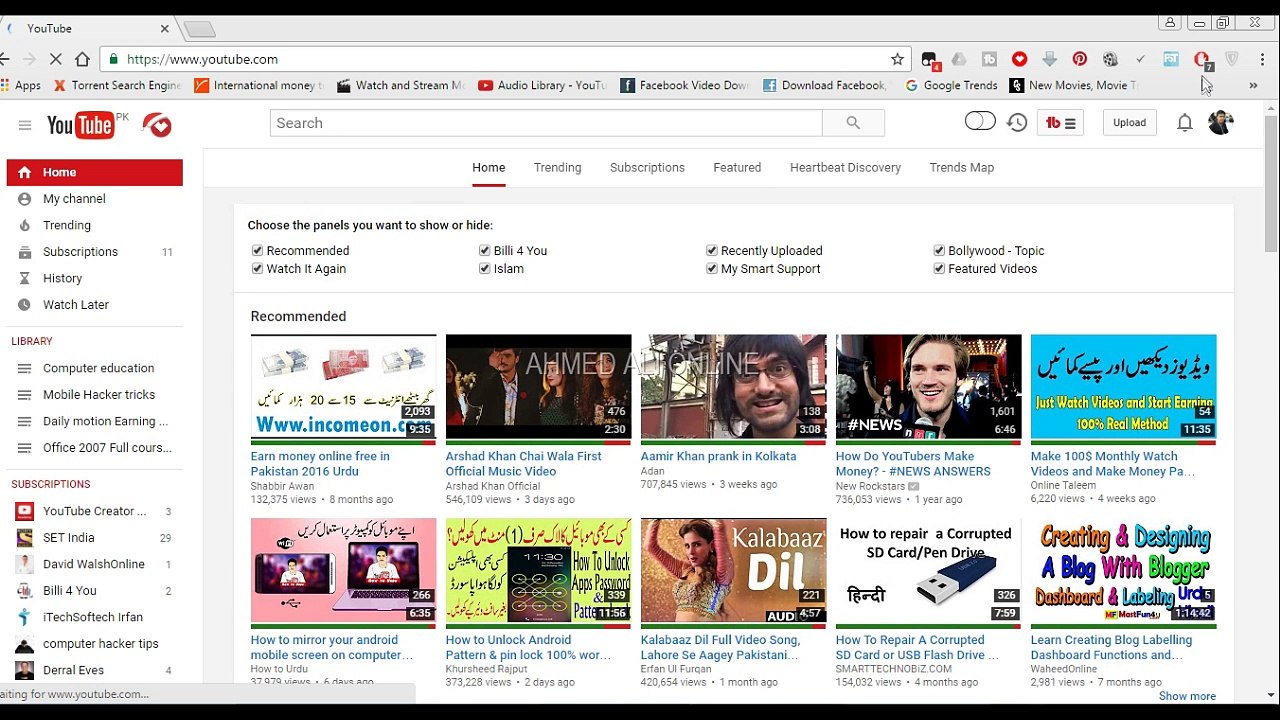Uncheck the Billi 4 You panel checkbox

tap(484, 251)
